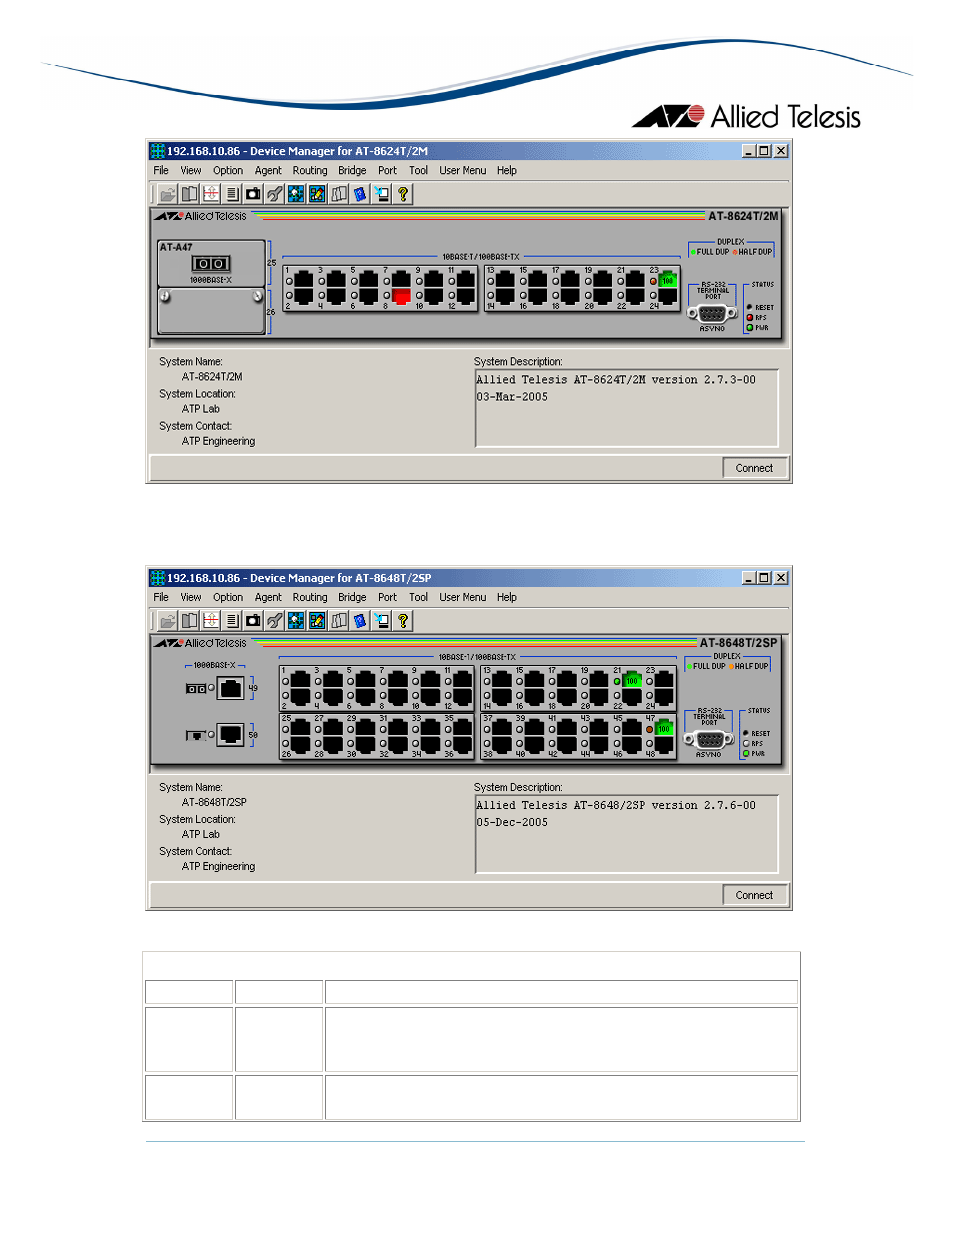Viewport: 954px width, 1235px height.
Task: Open User Menu in the AT-8648T/2SP window
Action: tap(463, 598)
